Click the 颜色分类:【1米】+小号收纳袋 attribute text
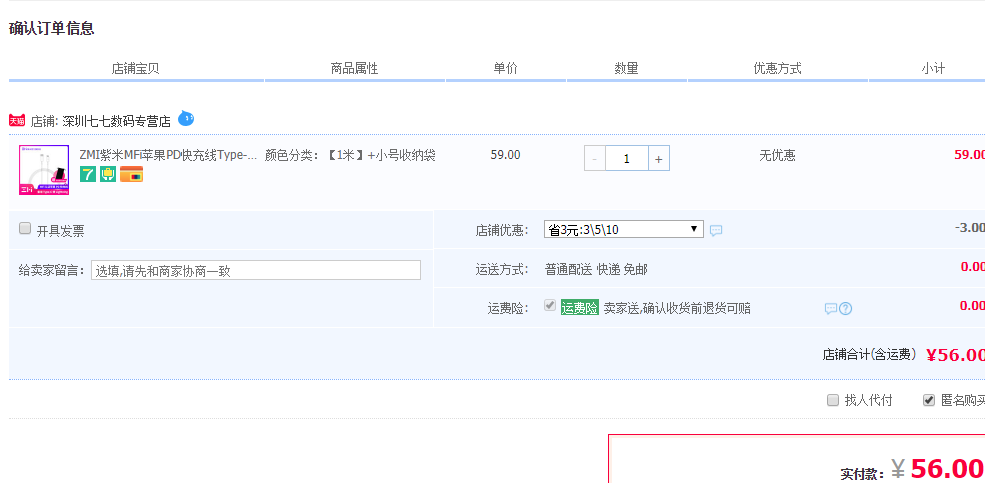This screenshot has width=985, height=483. point(351,155)
